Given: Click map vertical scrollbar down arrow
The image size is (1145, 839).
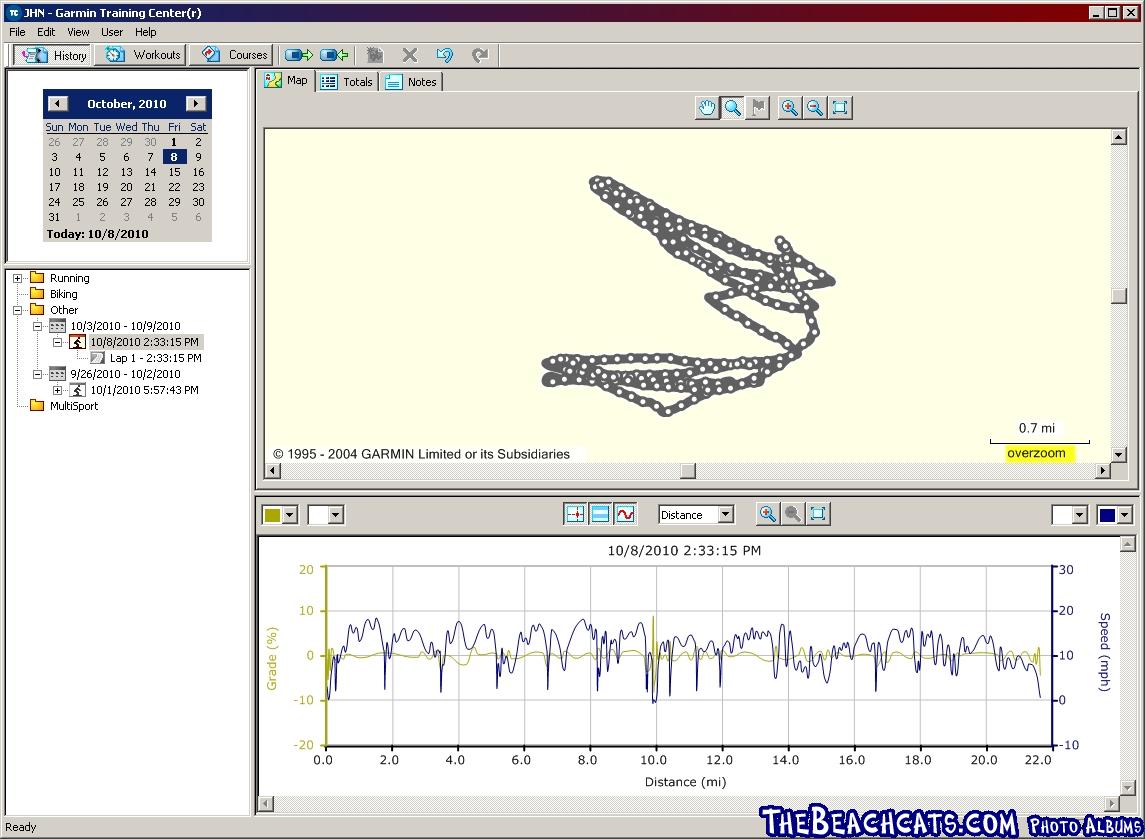Looking at the screenshot, I should pos(1118,454).
